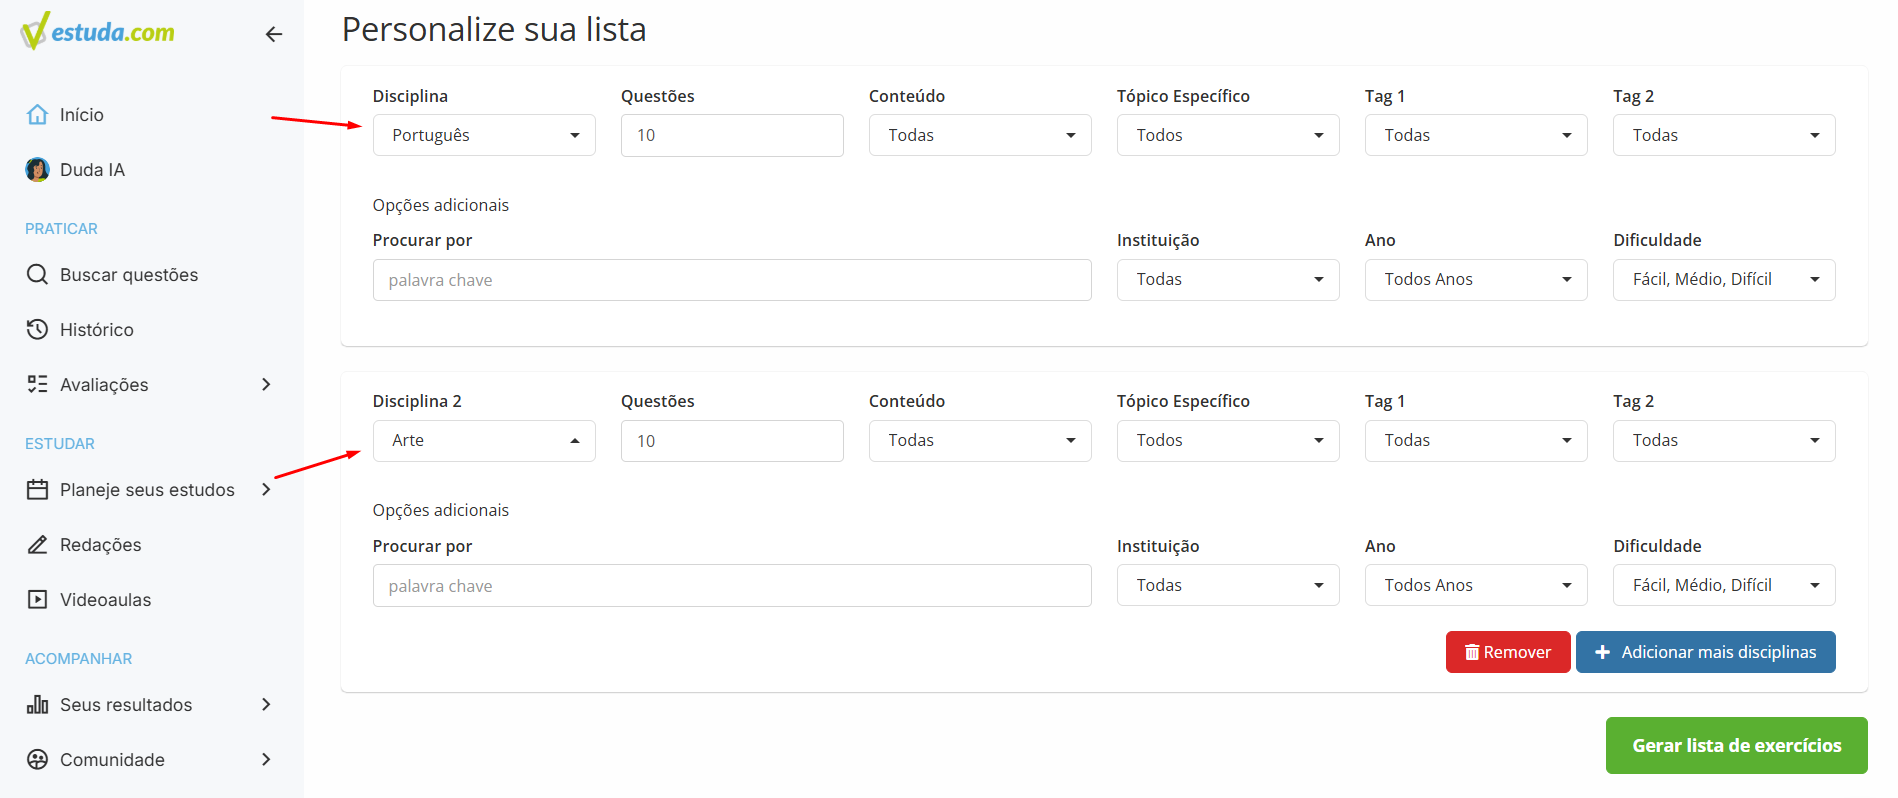Click the Início home icon
Viewport: 1898px width, 798px height.
coord(37,114)
